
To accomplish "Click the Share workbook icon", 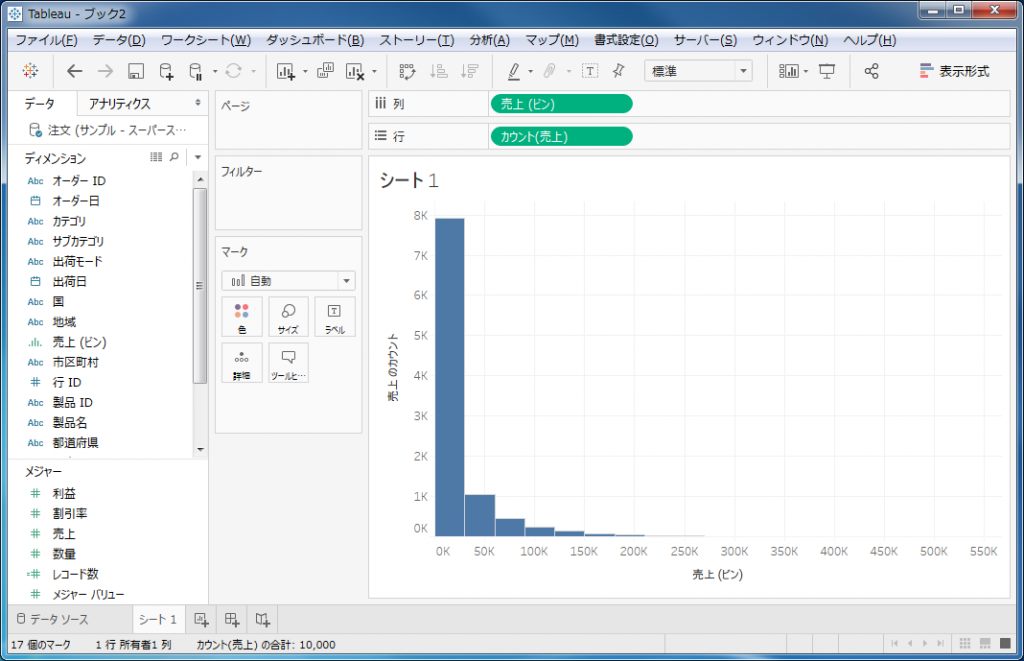I will coord(871,71).
